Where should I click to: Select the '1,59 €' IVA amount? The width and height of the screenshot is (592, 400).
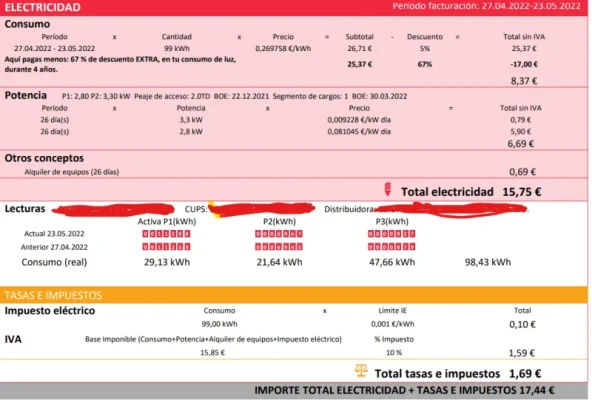522,353
